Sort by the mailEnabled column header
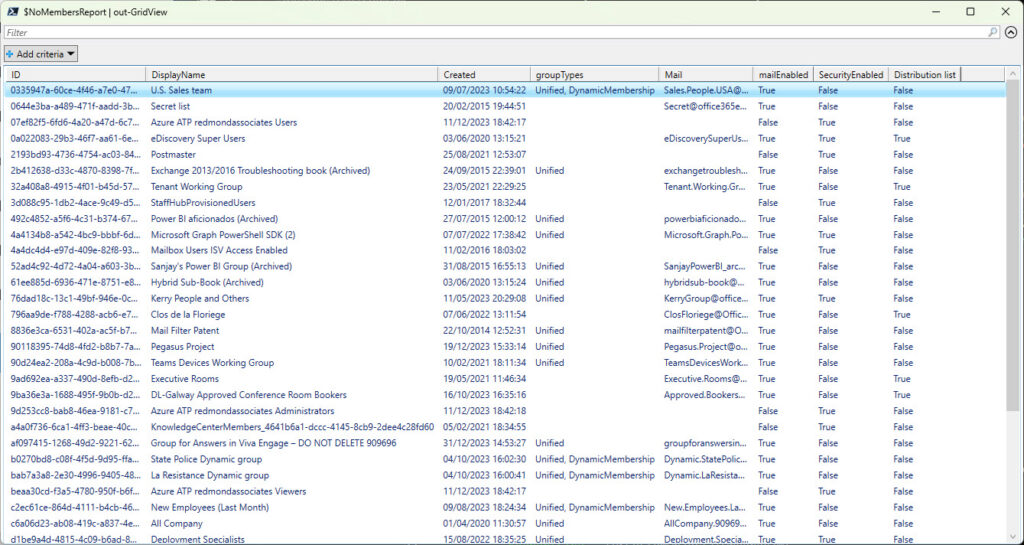 [x=782, y=75]
